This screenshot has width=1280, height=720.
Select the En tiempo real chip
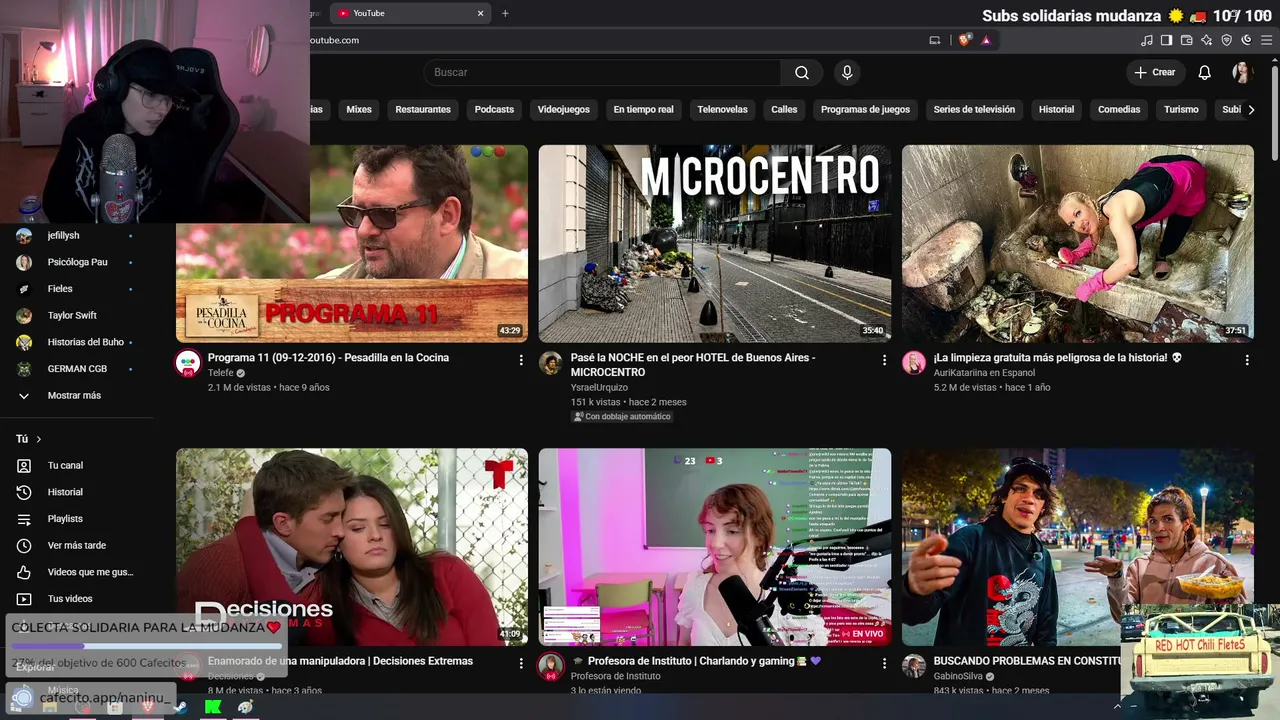pyautogui.click(x=644, y=110)
